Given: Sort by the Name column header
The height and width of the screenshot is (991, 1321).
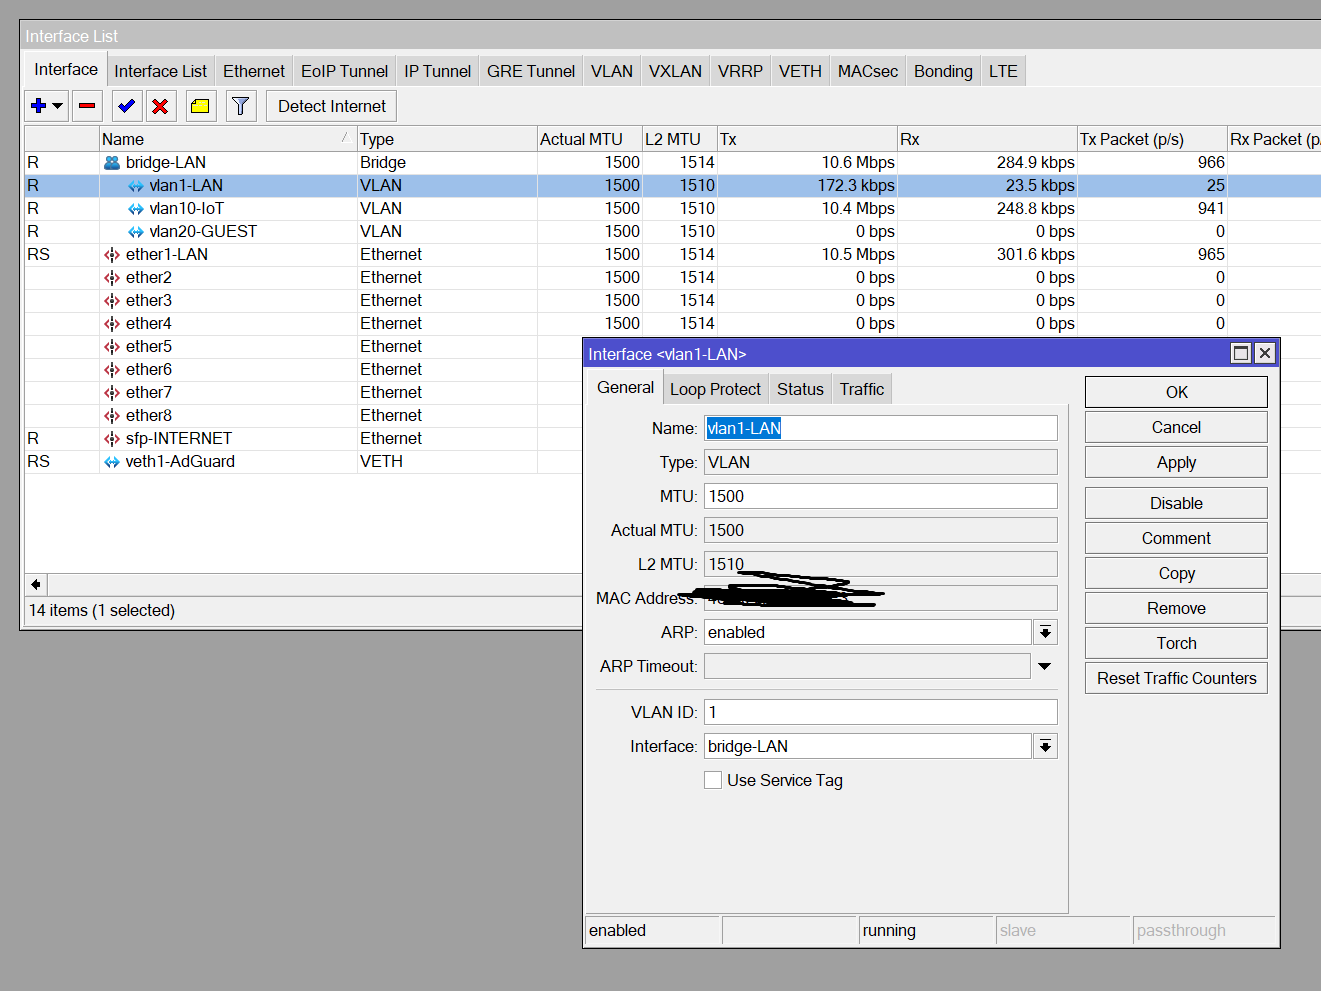Looking at the screenshot, I should pos(227,139).
